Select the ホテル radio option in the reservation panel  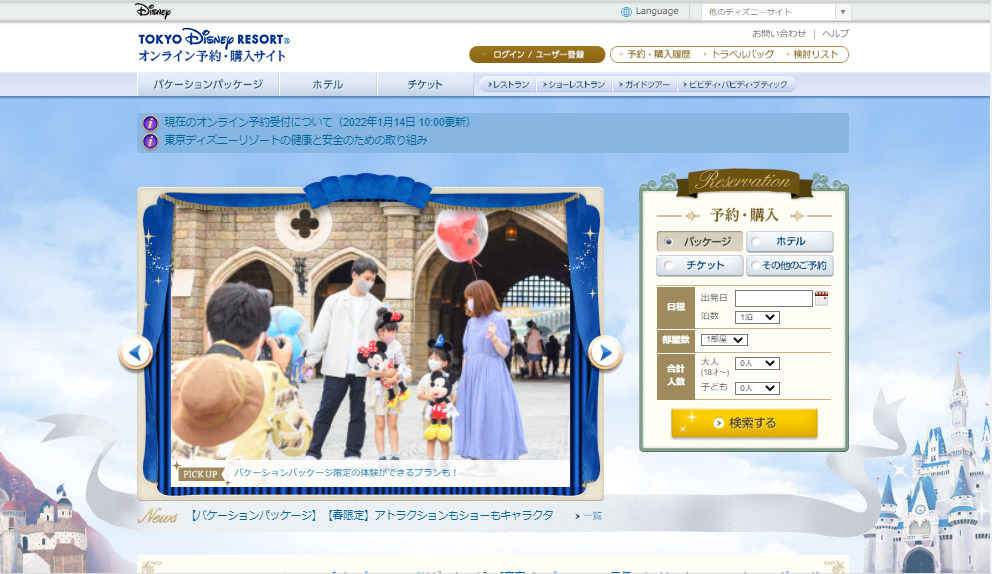790,241
